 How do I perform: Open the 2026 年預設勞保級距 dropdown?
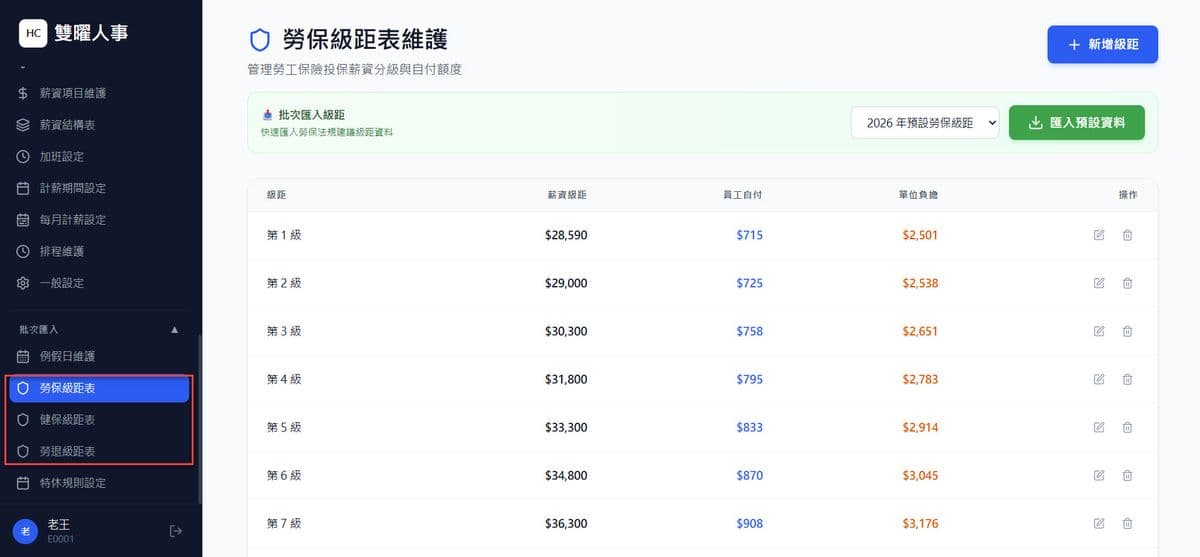[925, 123]
